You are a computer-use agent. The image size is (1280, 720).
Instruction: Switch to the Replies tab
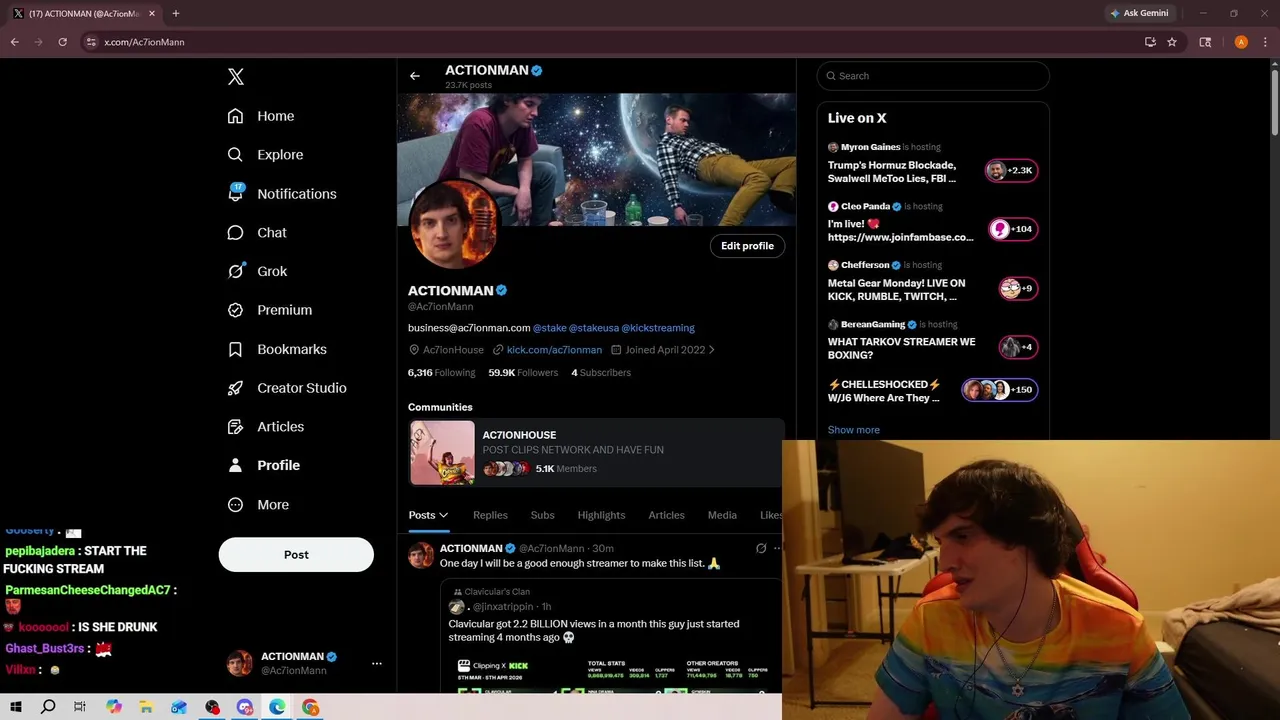(x=490, y=515)
